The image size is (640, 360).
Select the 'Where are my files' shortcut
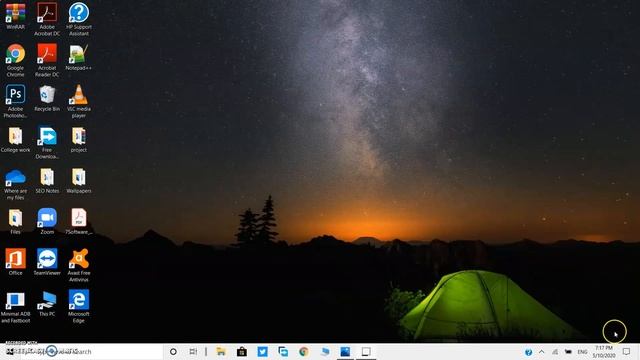[16, 184]
